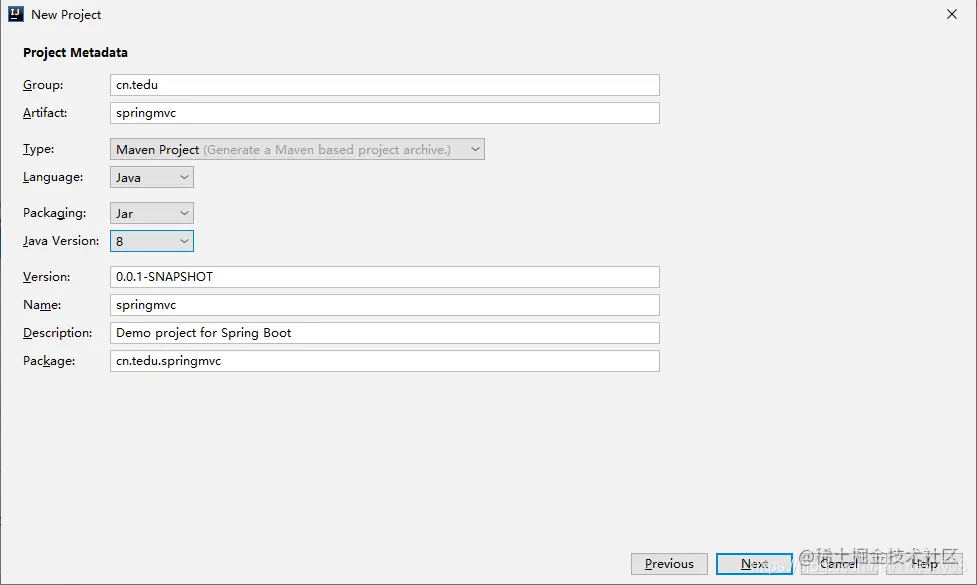Click the Java Version: label
Viewport: 977px width, 585px height.
pos(61,241)
